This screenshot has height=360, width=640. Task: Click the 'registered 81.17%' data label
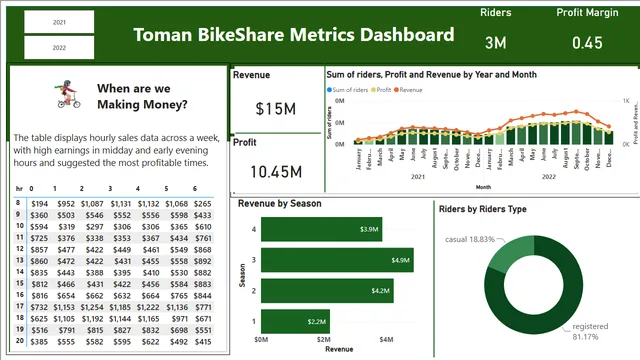pos(590,331)
